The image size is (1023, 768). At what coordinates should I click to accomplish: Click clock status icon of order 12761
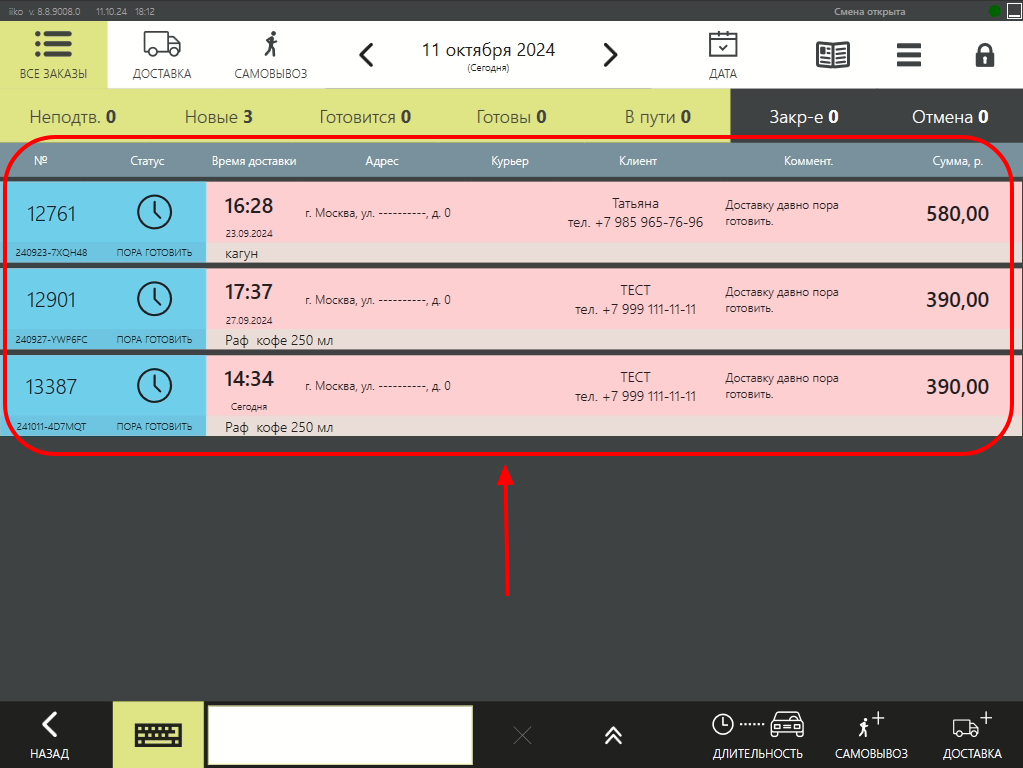pyautogui.click(x=155, y=212)
